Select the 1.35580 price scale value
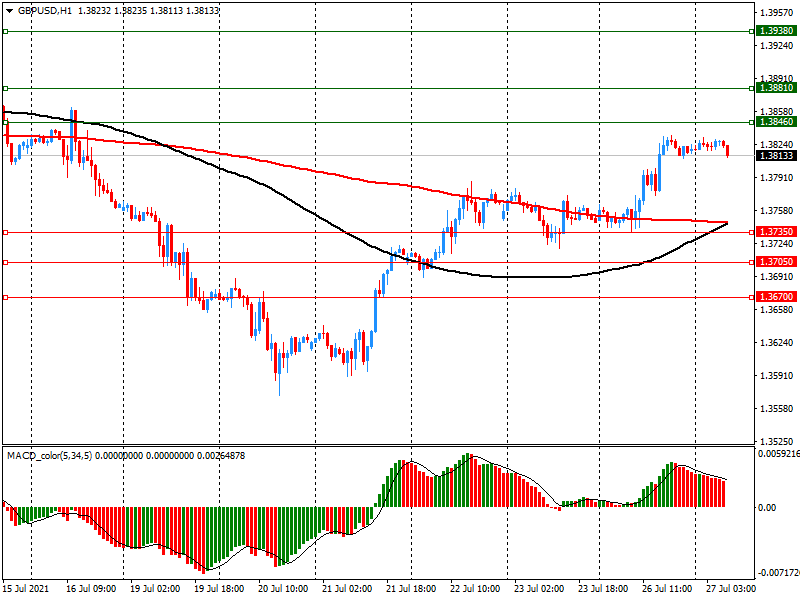Viewport: 800px width, 600px height. point(777,409)
